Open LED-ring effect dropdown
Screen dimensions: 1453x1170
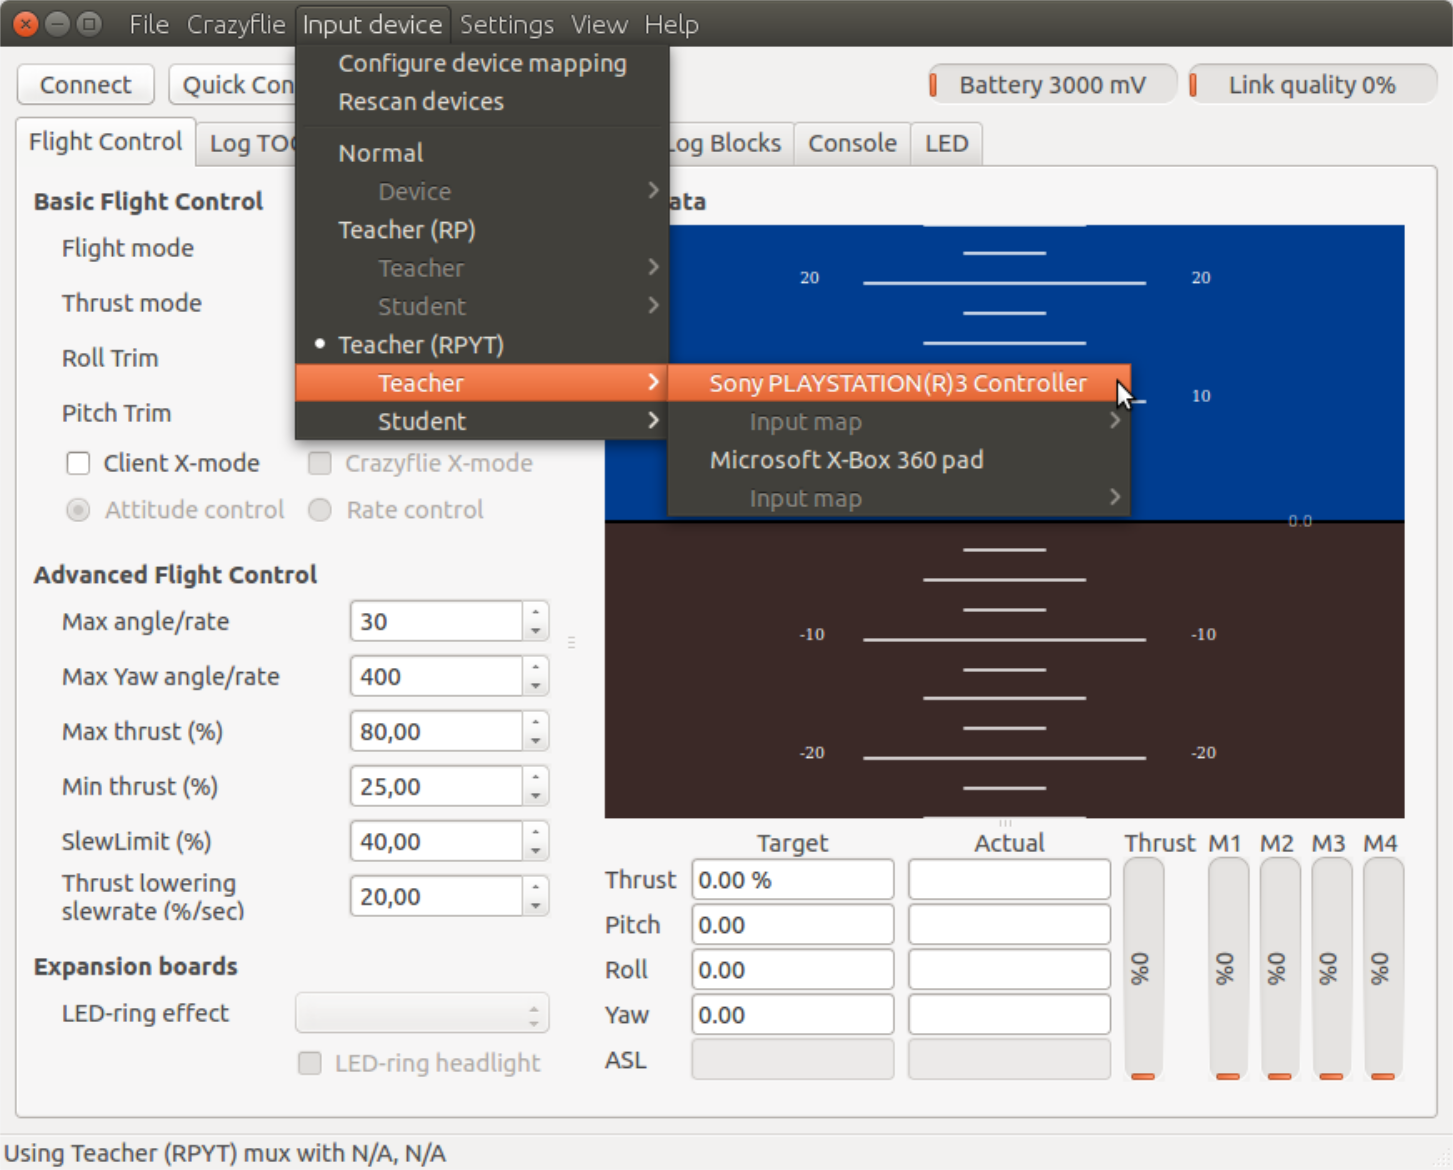pos(422,1013)
